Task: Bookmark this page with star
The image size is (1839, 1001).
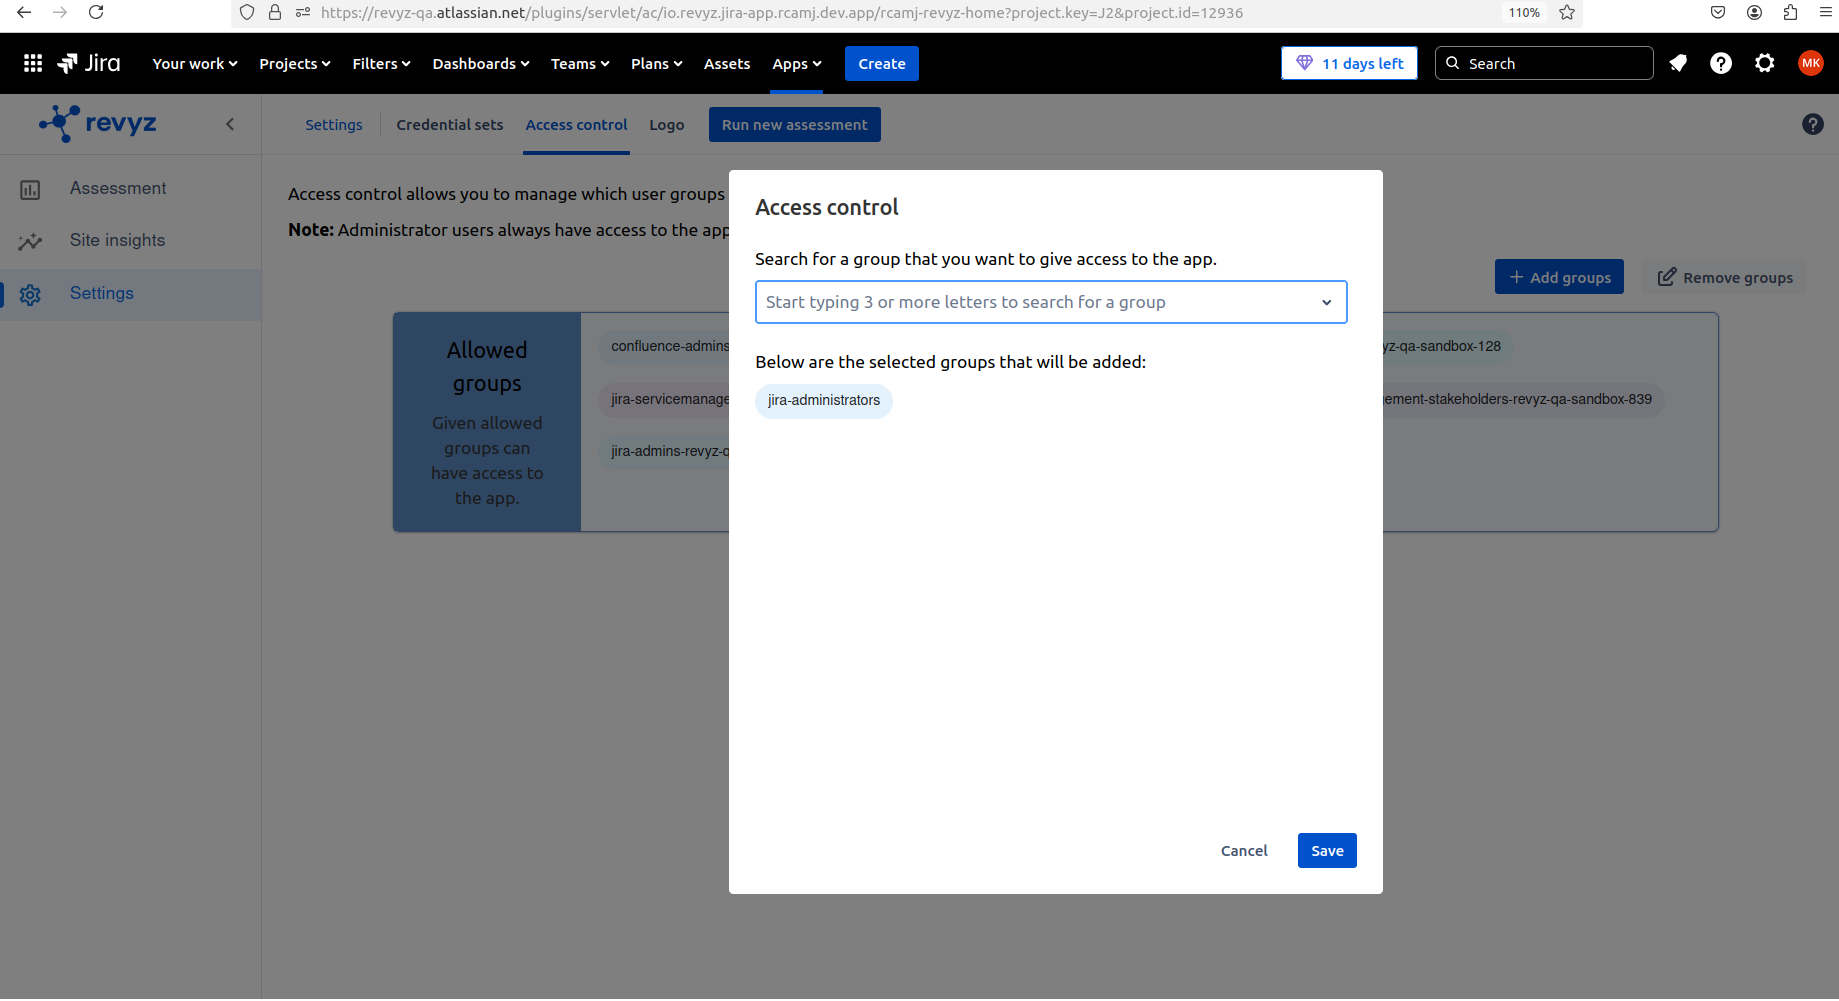Action: (1567, 12)
